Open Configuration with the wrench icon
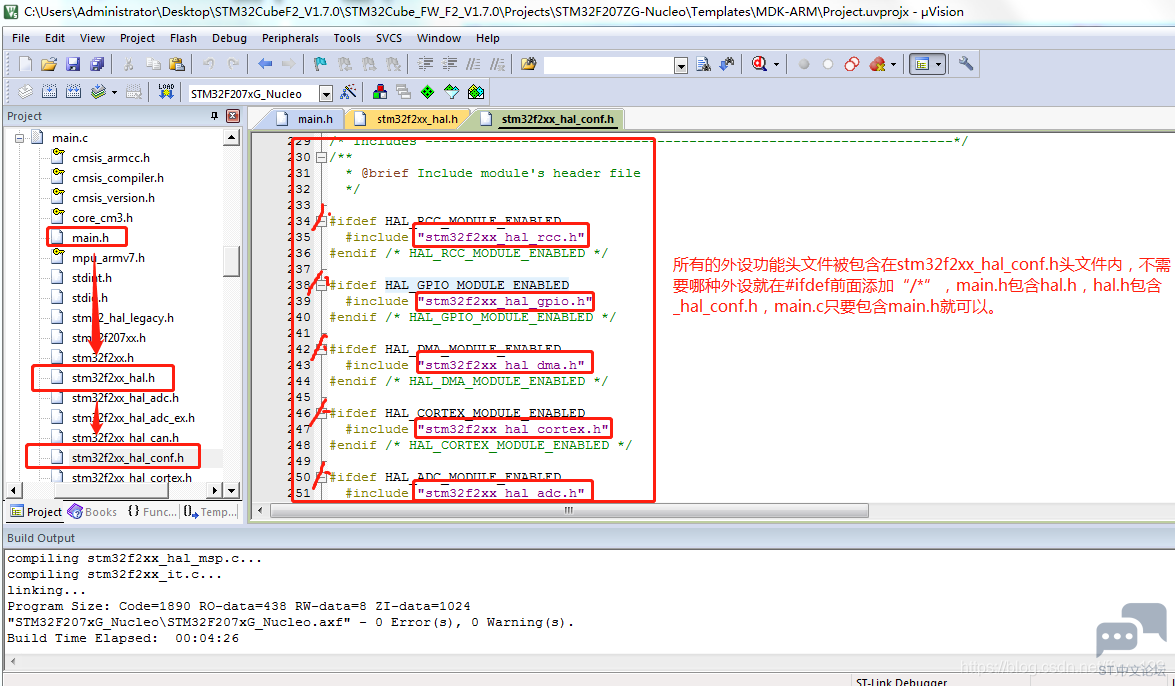1175x686 pixels. click(x=965, y=64)
